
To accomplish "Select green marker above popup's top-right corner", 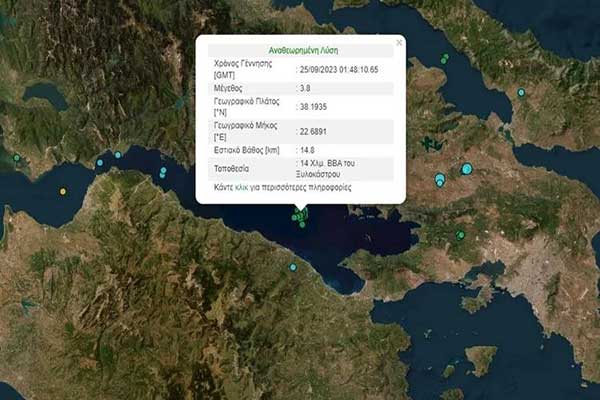I will click(444, 60).
